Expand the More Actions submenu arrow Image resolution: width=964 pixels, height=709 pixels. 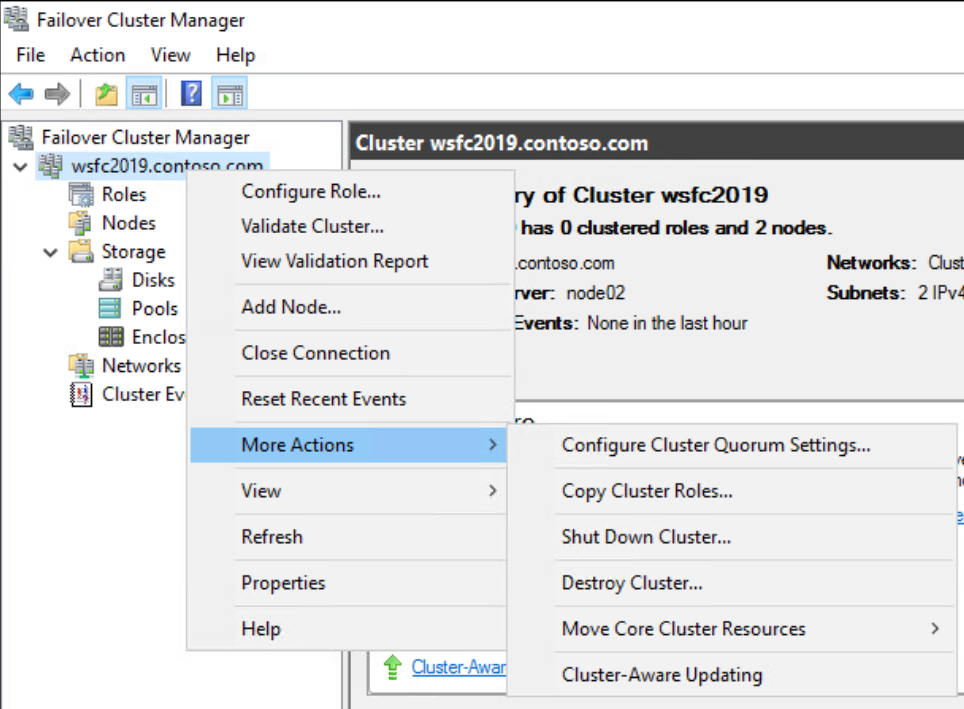point(492,445)
